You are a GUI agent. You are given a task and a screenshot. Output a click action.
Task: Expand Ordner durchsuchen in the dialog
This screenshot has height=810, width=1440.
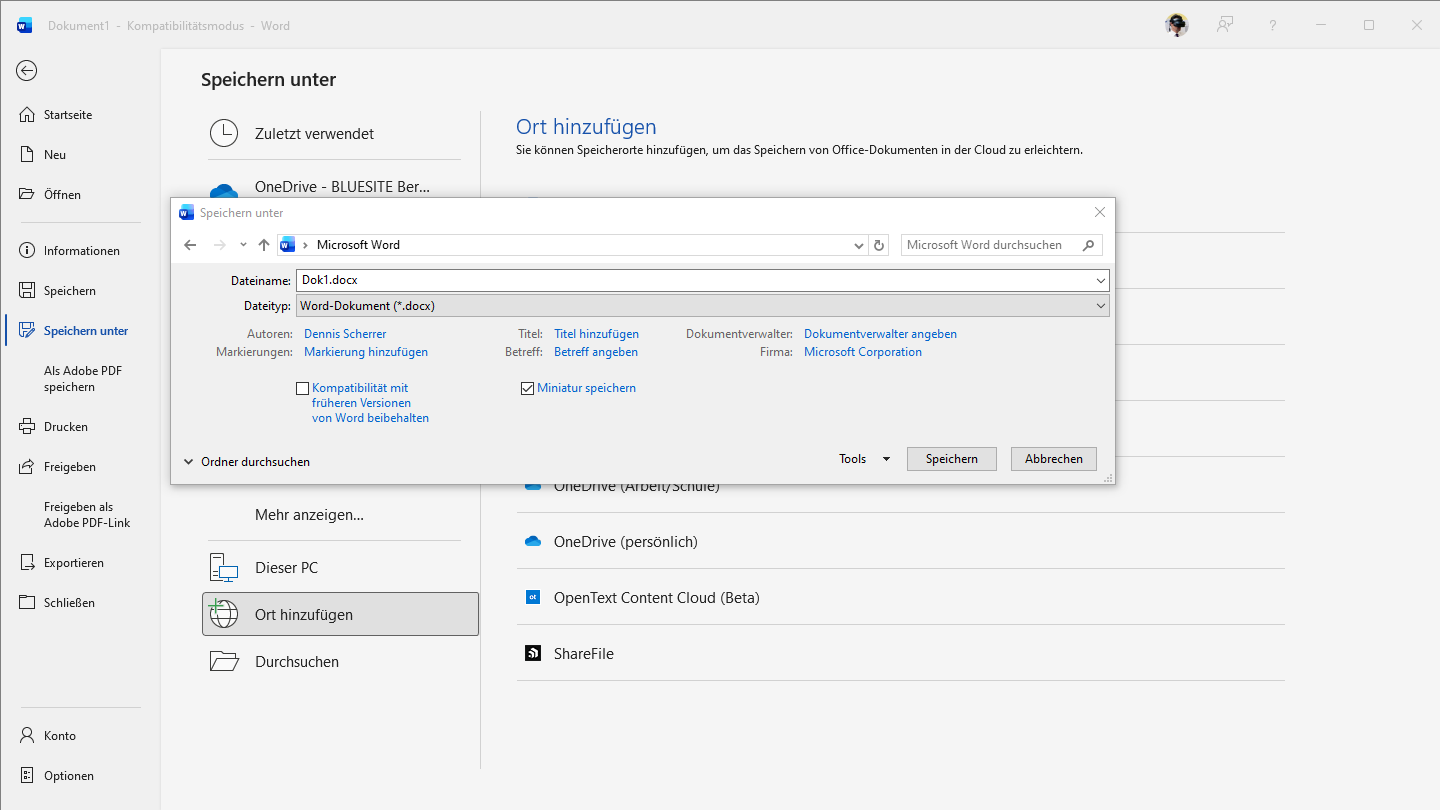tap(247, 462)
